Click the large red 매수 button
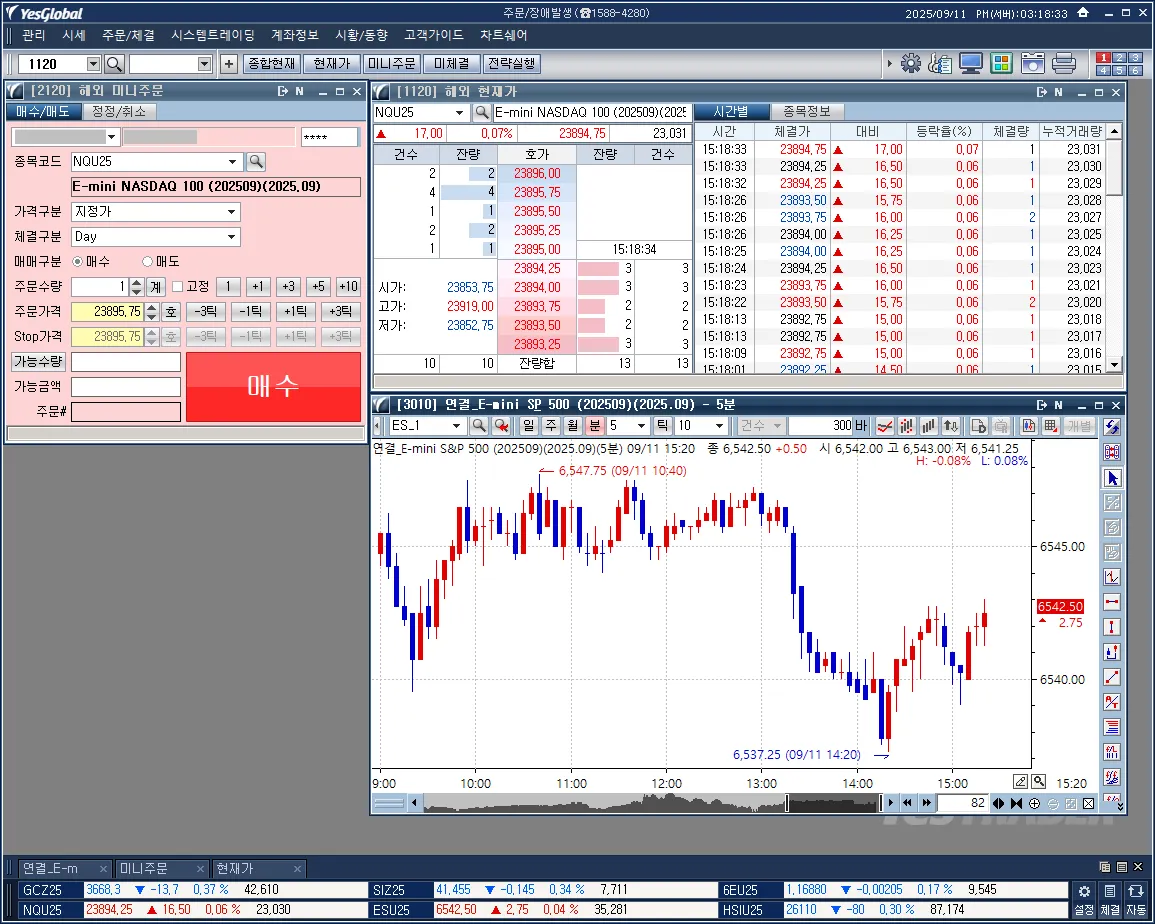Screen dimensions: 1155x924 [x=273, y=387]
